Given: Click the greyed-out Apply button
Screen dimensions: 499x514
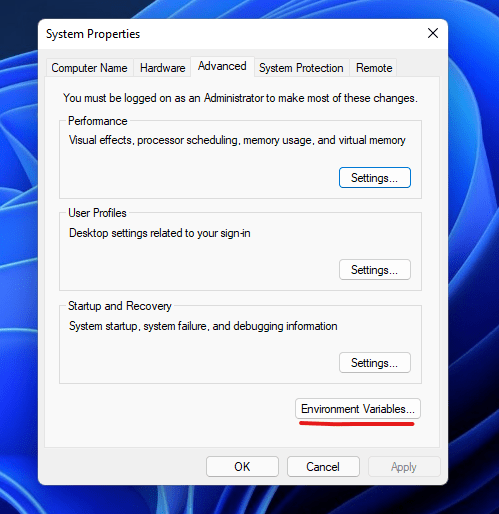Looking at the screenshot, I should tap(404, 467).
